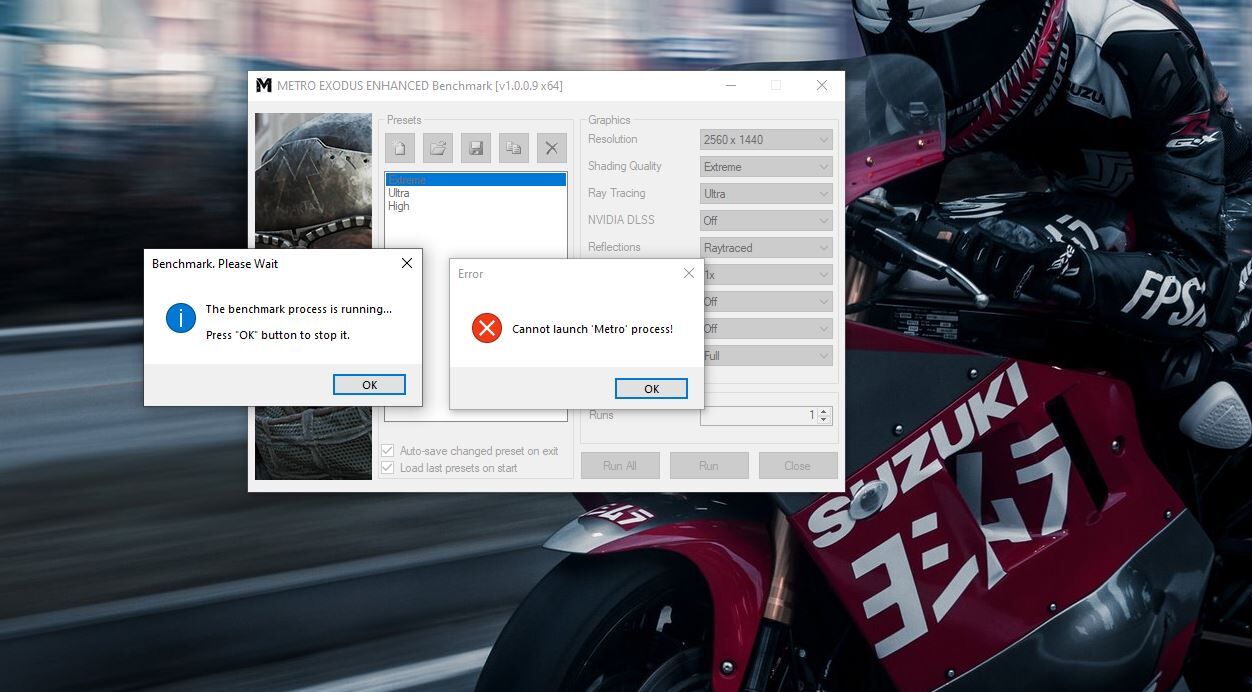Viewport: 1252px width, 692px height.
Task: Click the Run All button
Action: coord(620,466)
